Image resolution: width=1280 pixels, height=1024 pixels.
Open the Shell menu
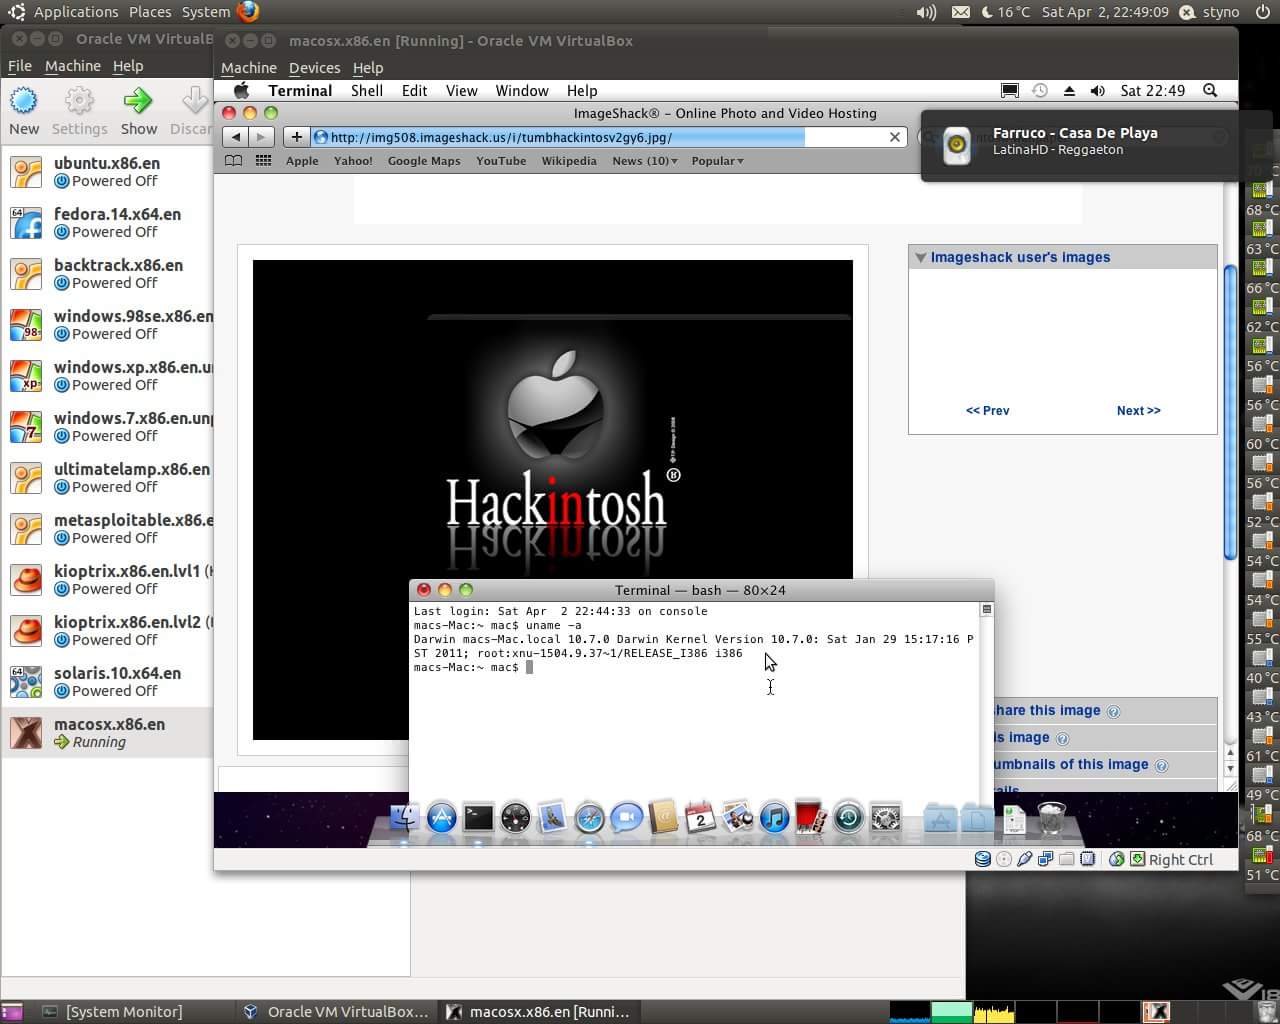click(x=367, y=90)
